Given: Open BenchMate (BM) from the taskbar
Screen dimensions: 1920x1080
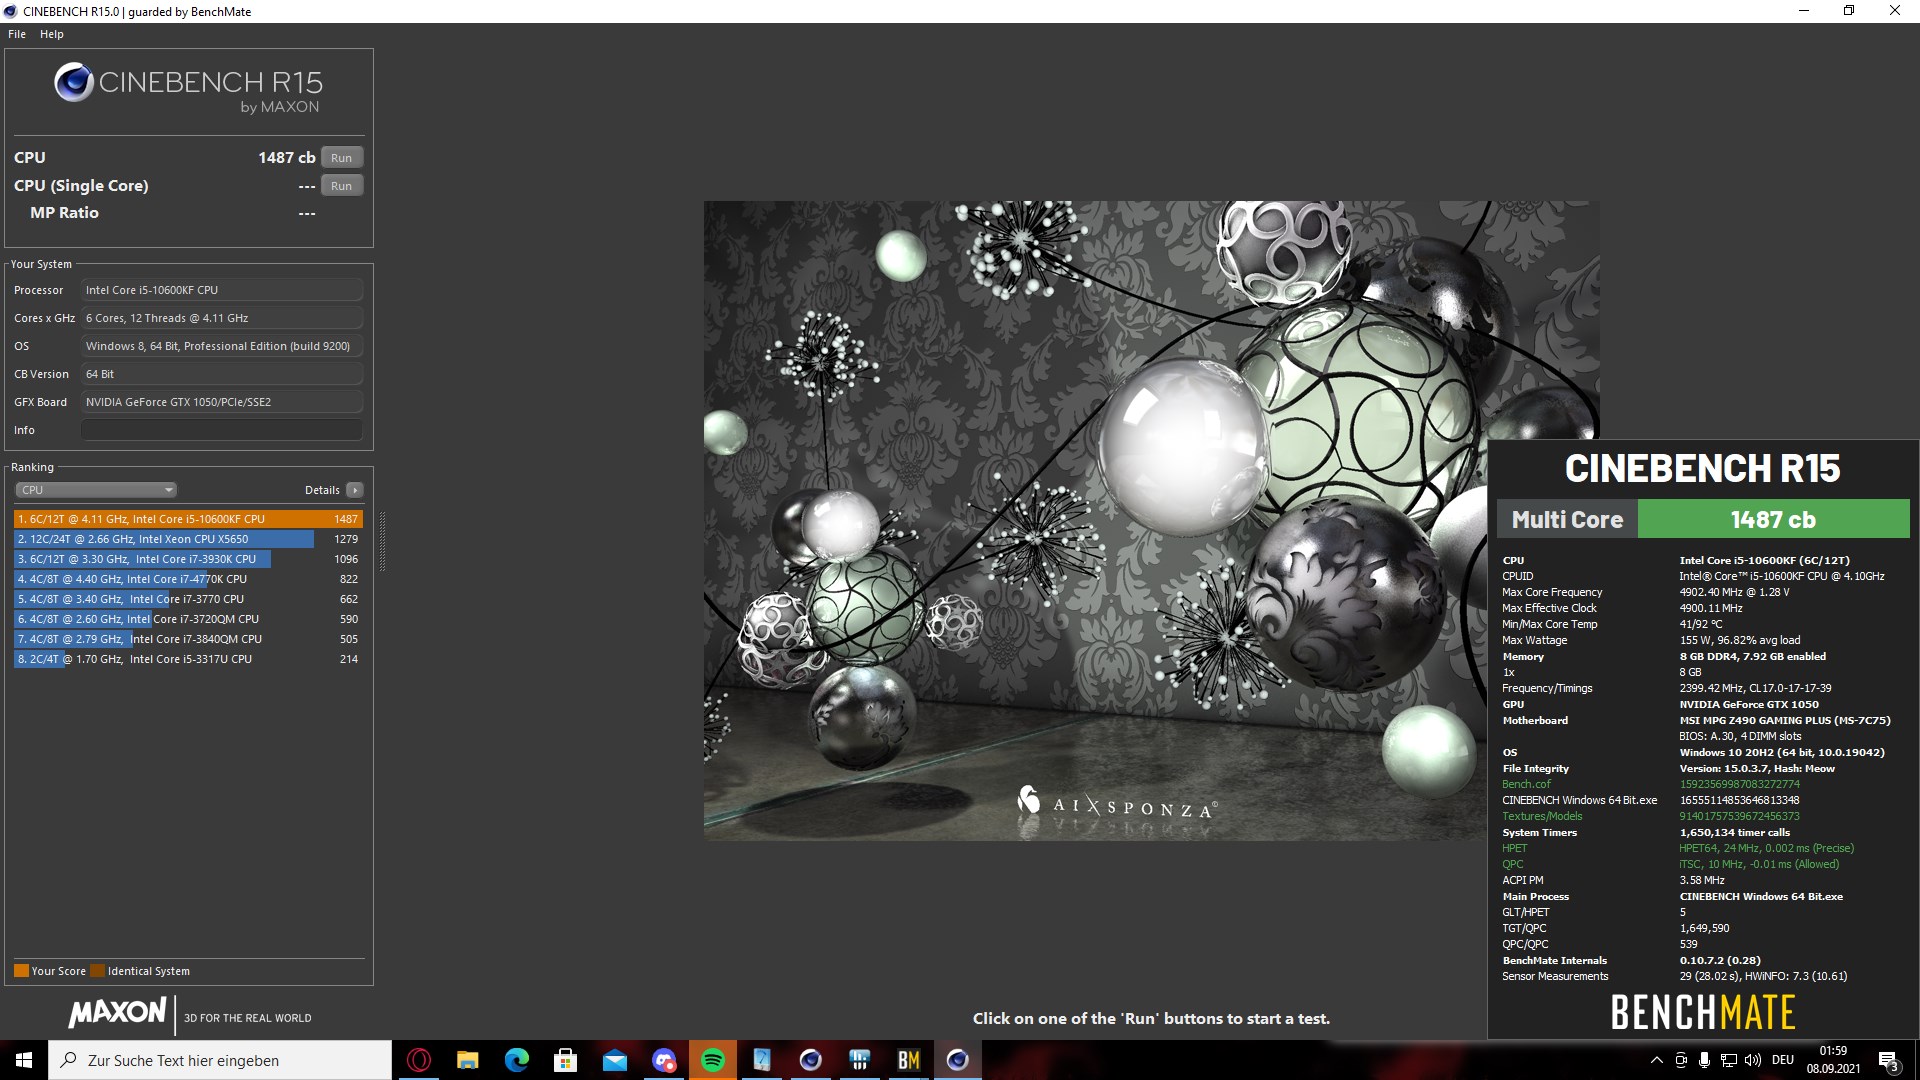Looking at the screenshot, I should click(909, 1060).
